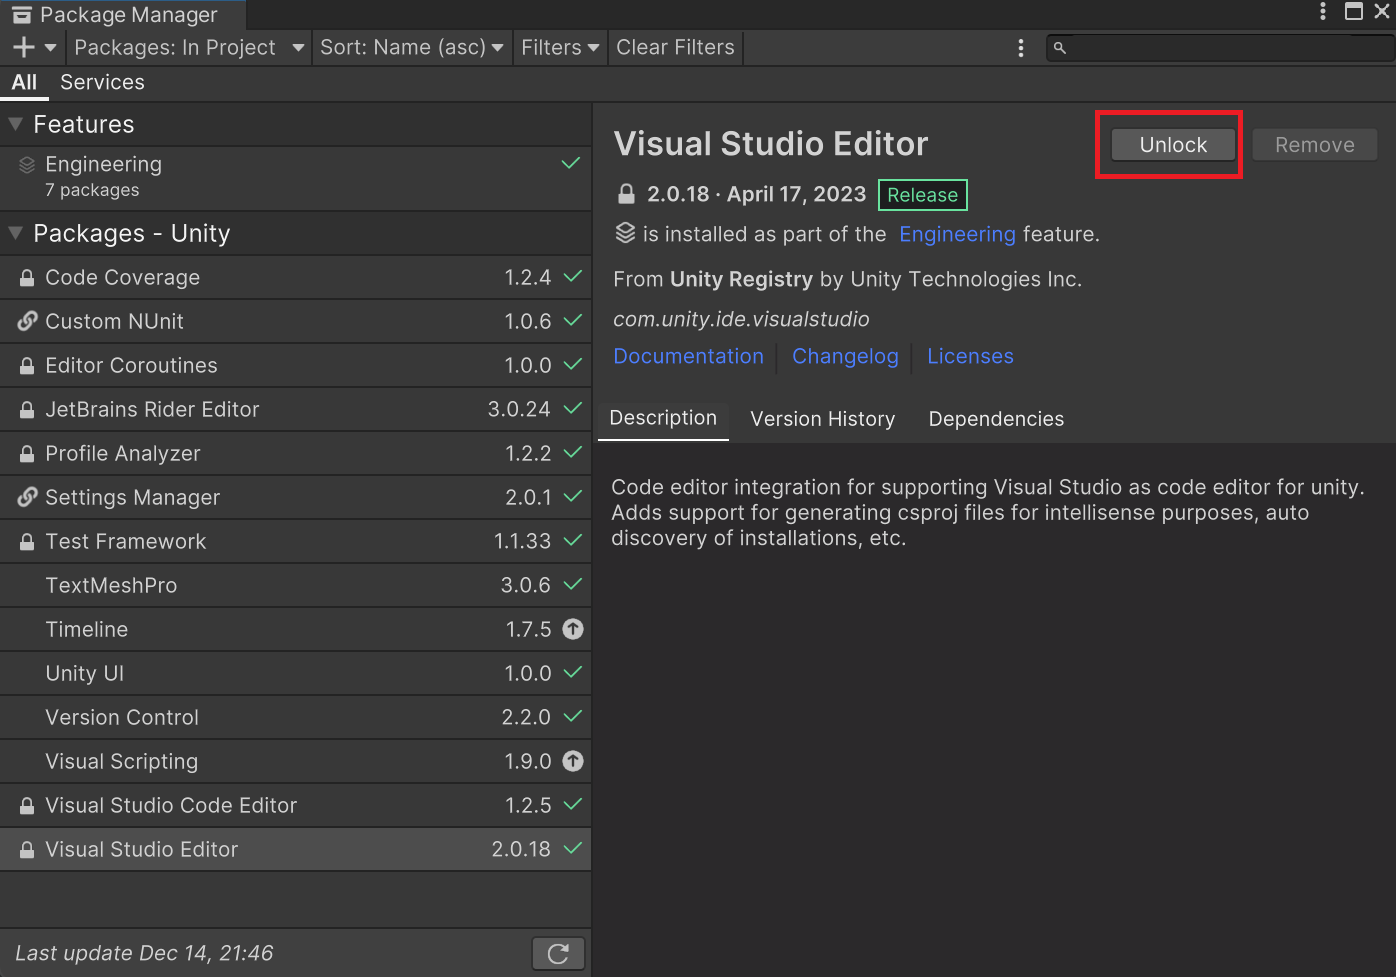Click the lock icon beside Code Coverage

[27, 278]
